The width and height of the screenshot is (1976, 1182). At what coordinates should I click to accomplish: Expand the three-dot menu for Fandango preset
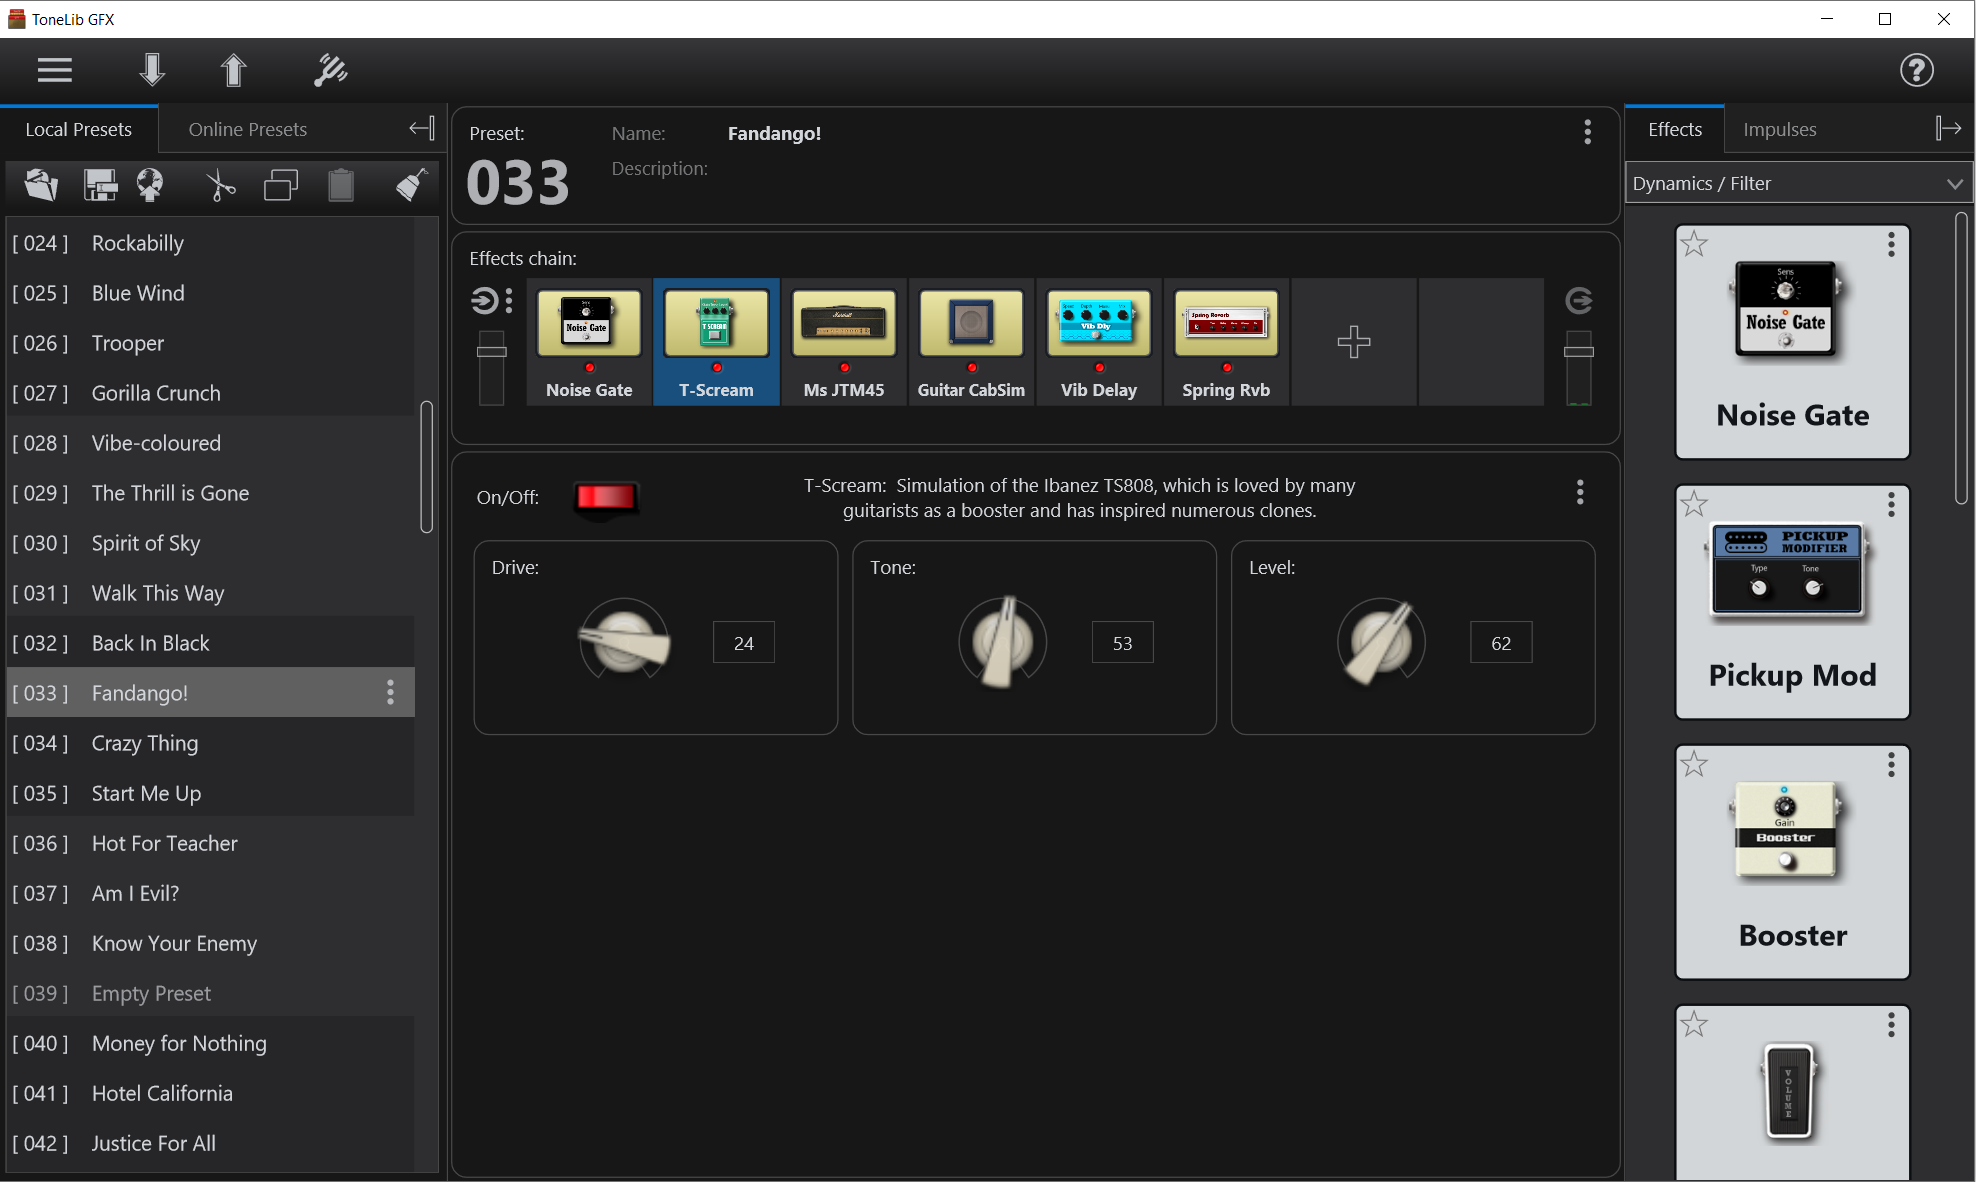pos(392,691)
